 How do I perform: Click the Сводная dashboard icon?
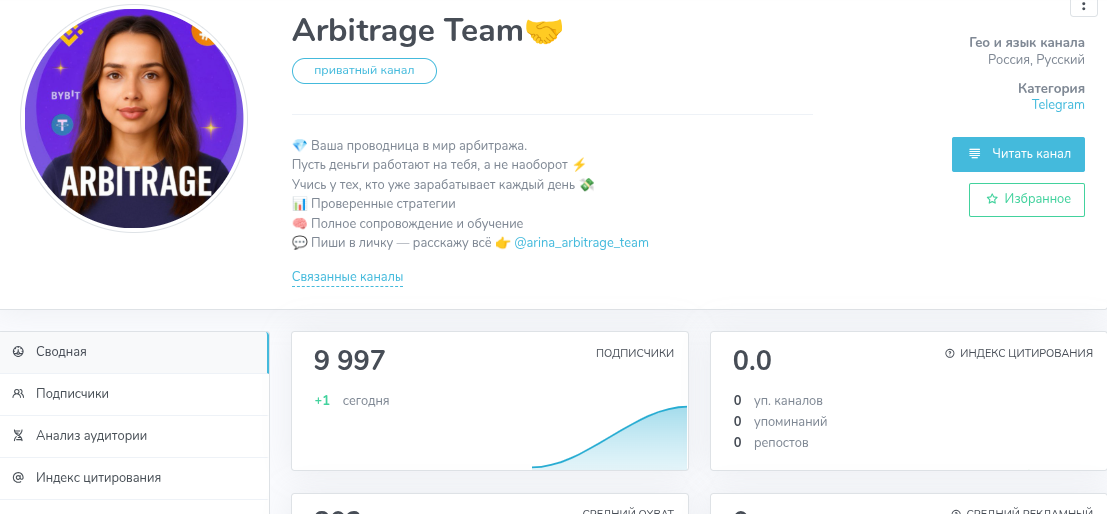coord(18,352)
